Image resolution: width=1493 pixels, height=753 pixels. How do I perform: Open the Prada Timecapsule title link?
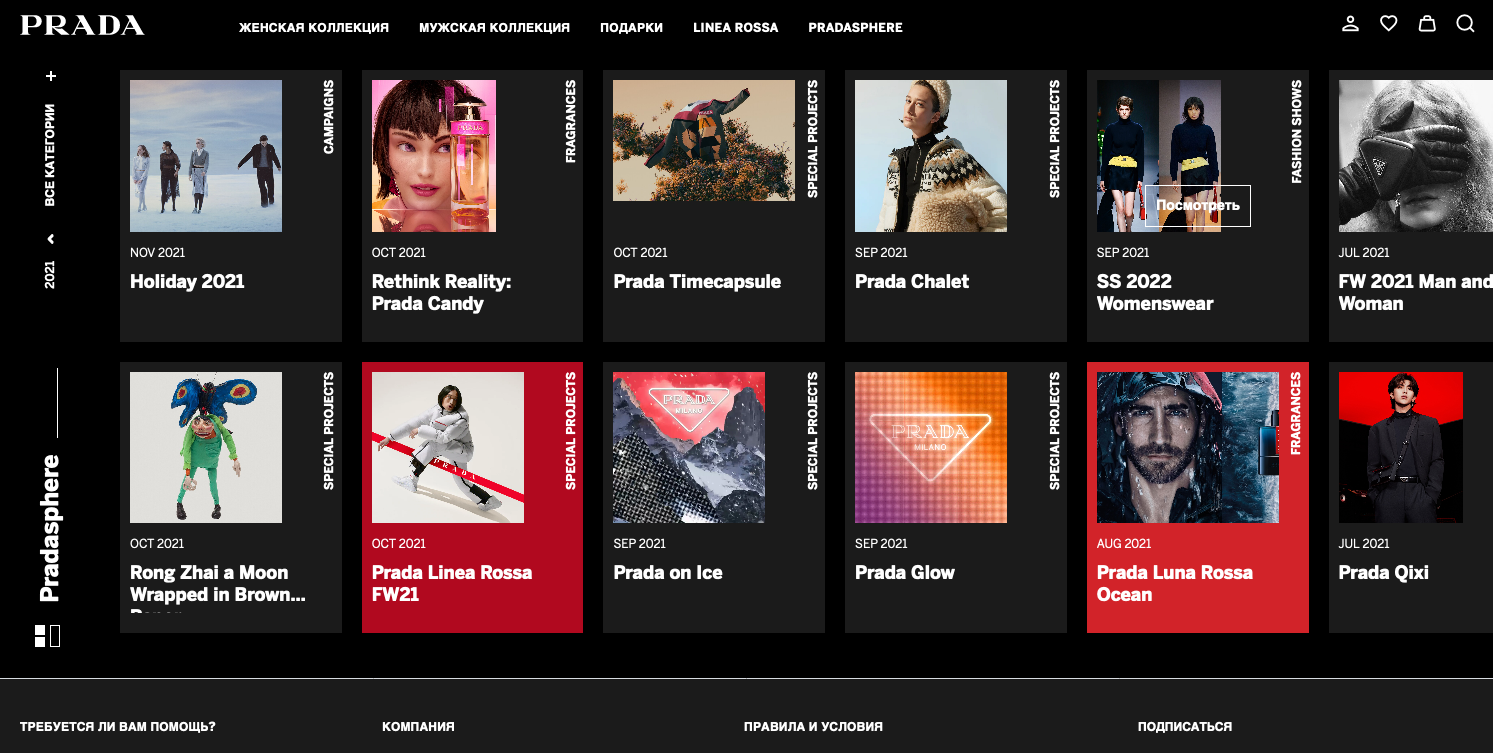[x=696, y=282]
